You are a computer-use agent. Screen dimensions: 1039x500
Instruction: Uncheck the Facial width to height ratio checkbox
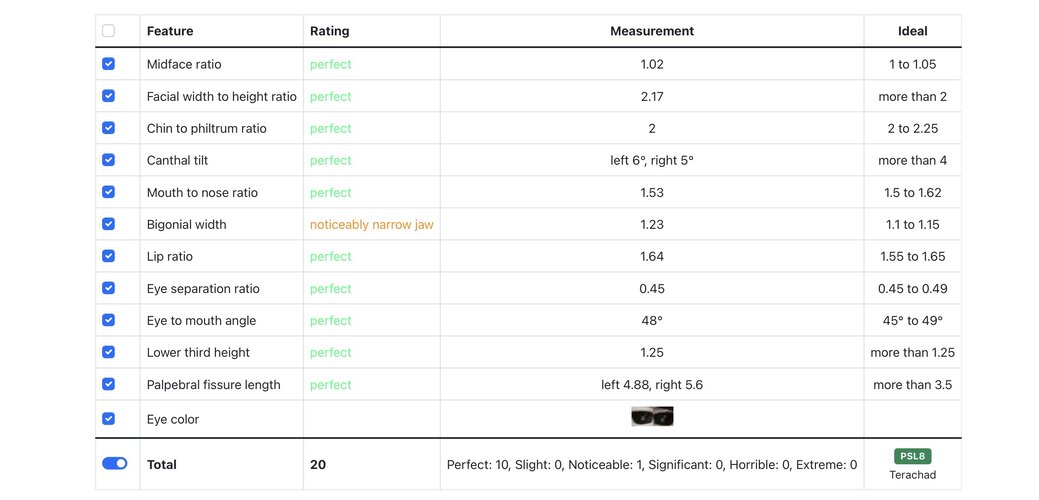[x=108, y=96]
